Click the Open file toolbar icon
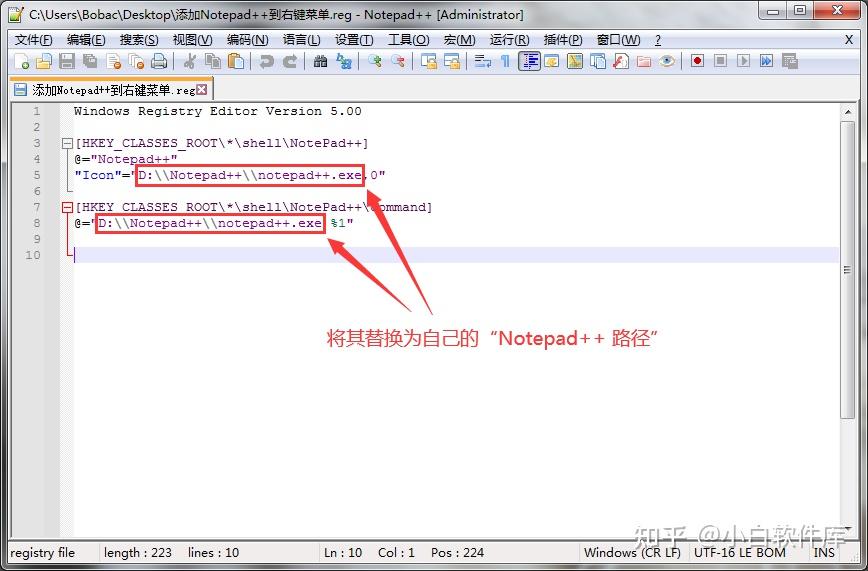Screen dimensions: 868x571 [44, 61]
